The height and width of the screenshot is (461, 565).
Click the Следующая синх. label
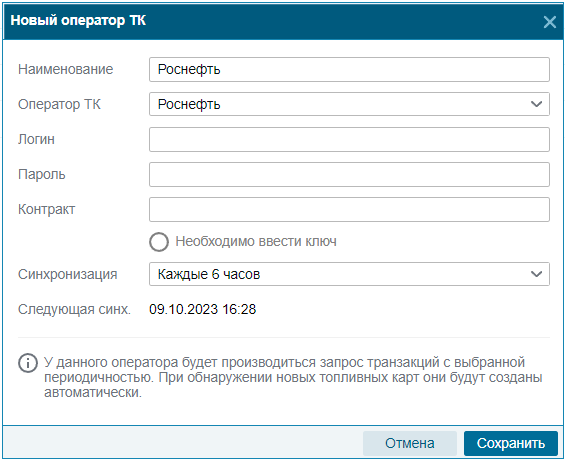tap(74, 309)
